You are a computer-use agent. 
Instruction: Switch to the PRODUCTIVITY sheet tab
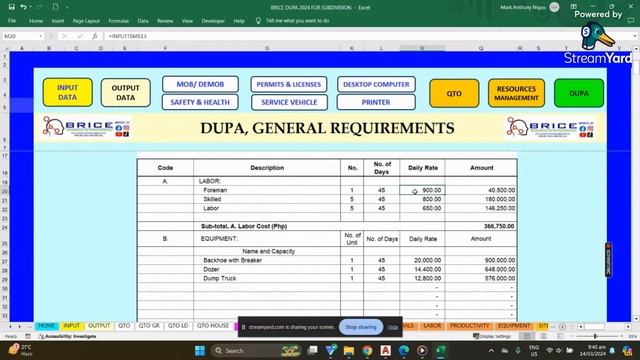pyautogui.click(x=469, y=326)
